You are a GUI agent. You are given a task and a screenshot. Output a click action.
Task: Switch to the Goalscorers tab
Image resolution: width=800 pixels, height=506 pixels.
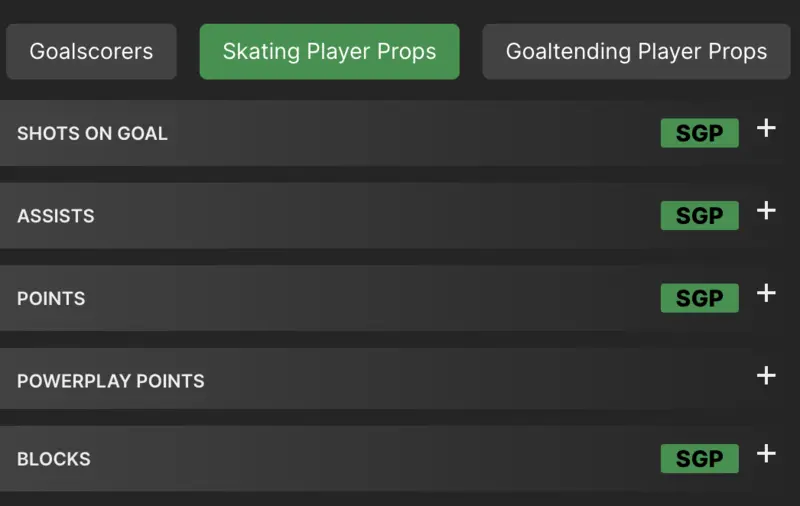click(x=91, y=52)
